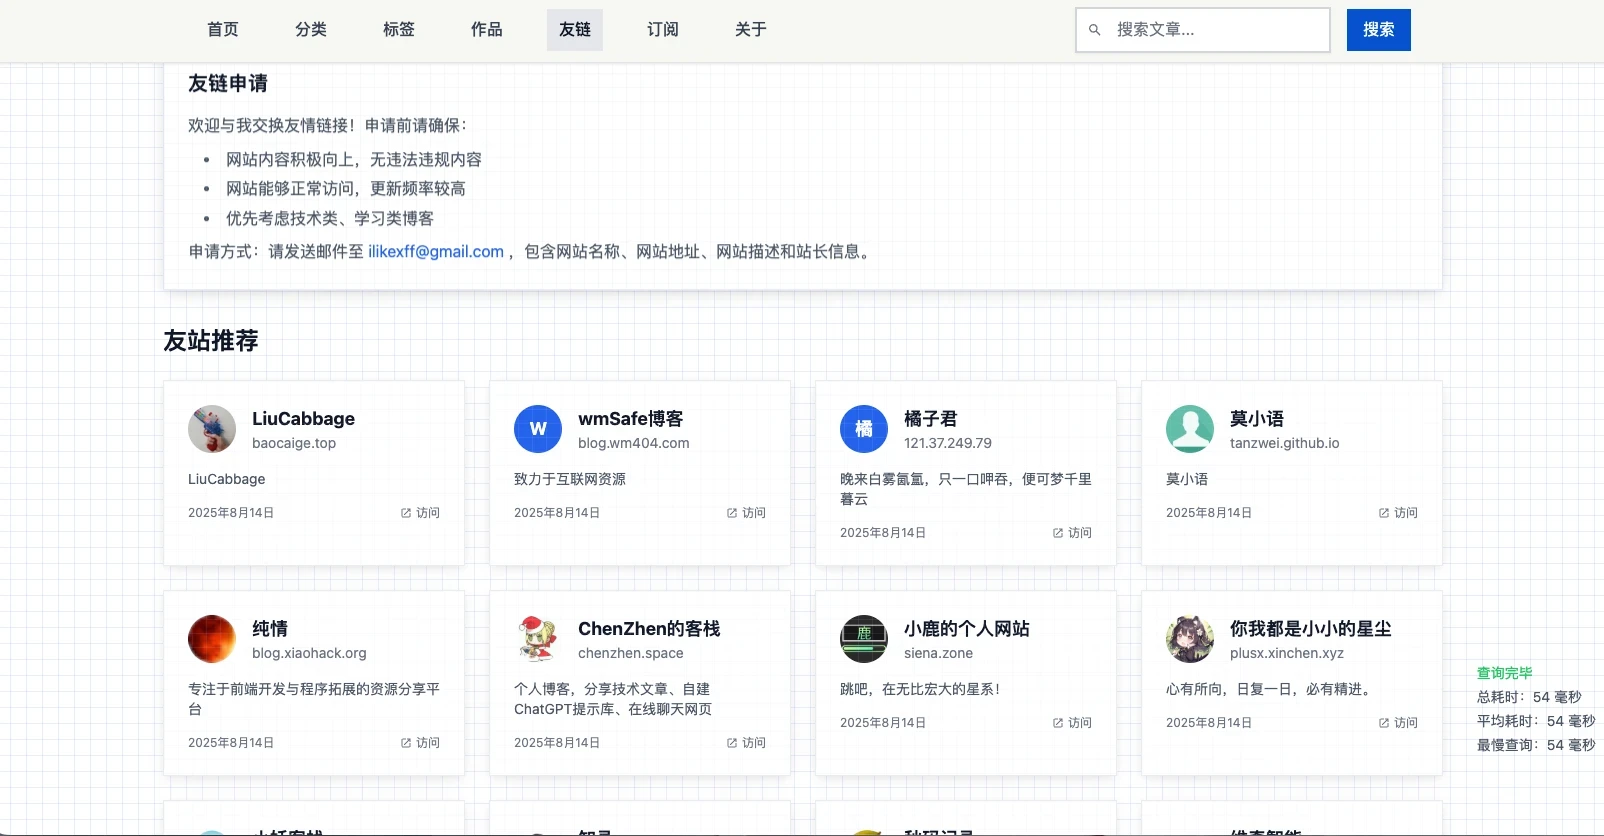Click the 友站推荐 section heading

tap(211, 341)
